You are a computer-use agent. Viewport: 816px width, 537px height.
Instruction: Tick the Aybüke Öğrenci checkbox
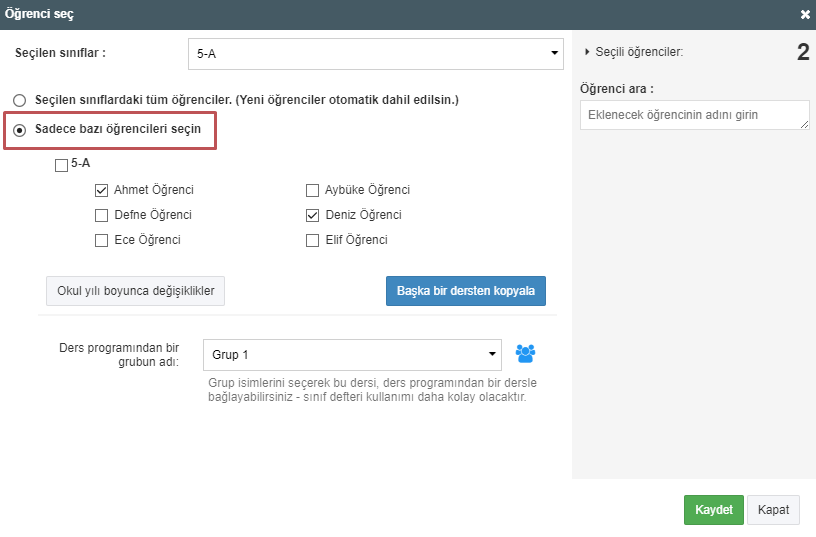(312, 190)
